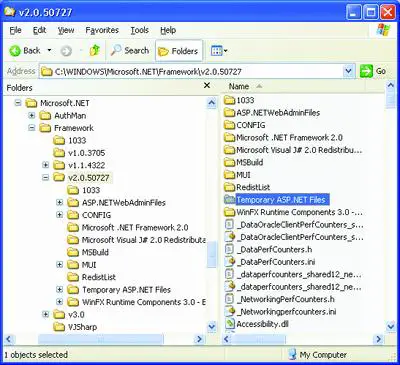Open the Help menu
400x365 pixels.
pyautogui.click(x=168, y=31)
